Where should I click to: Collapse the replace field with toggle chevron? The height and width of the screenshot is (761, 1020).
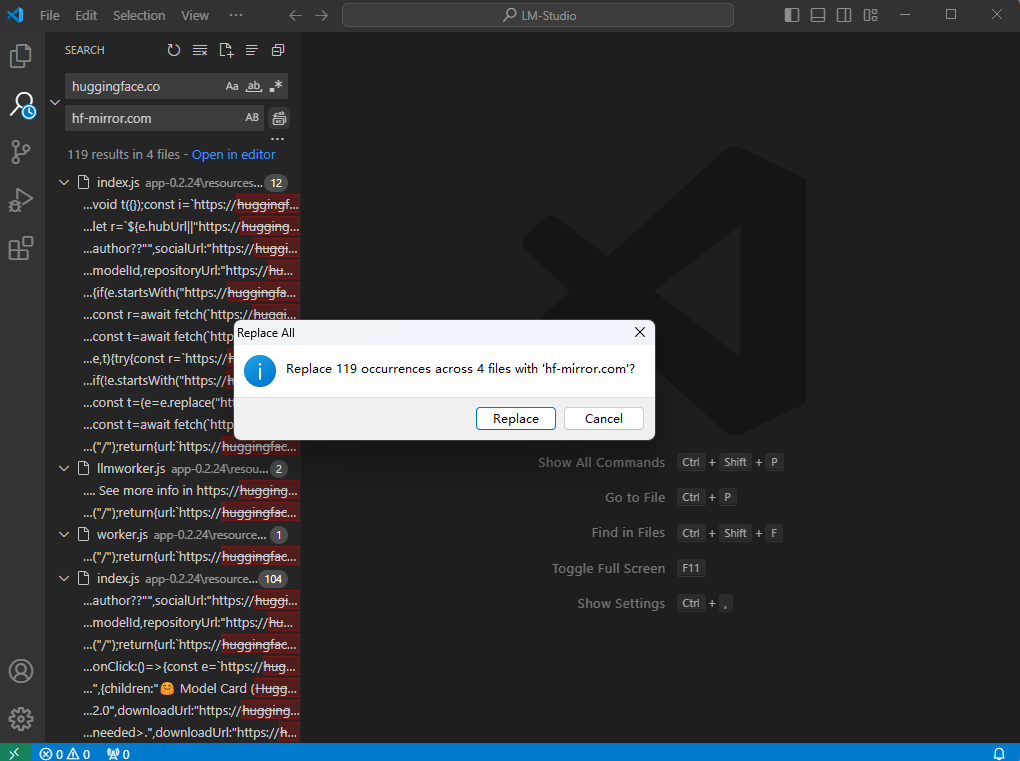pyautogui.click(x=55, y=102)
